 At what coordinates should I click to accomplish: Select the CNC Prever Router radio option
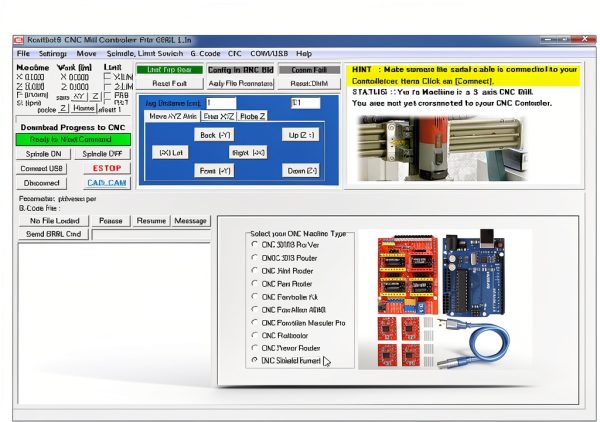[254, 348]
